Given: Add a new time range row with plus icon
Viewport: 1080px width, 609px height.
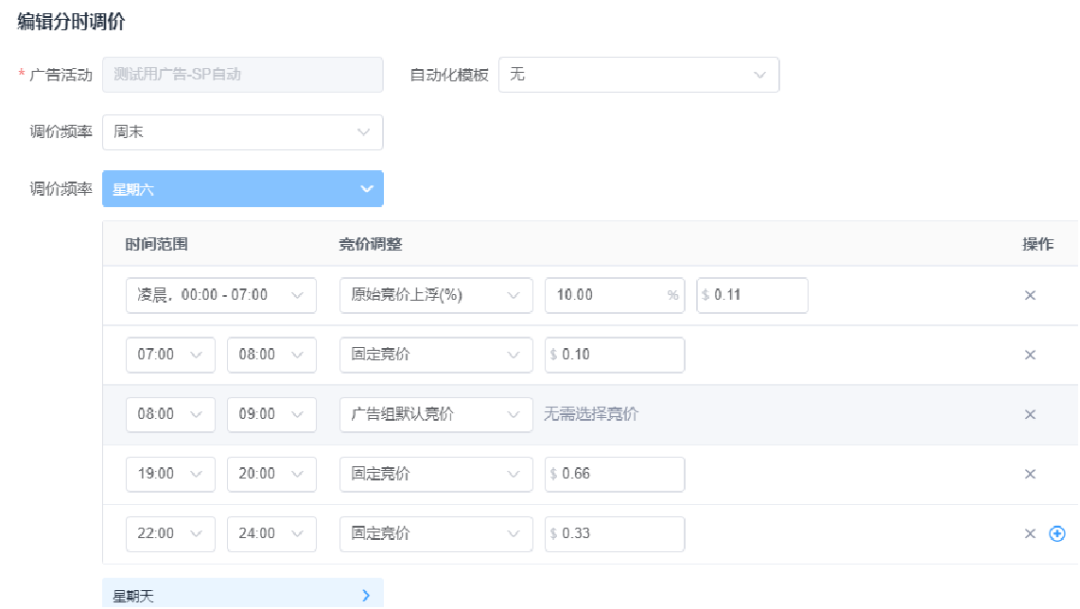Looking at the screenshot, I should [1057, 534].
